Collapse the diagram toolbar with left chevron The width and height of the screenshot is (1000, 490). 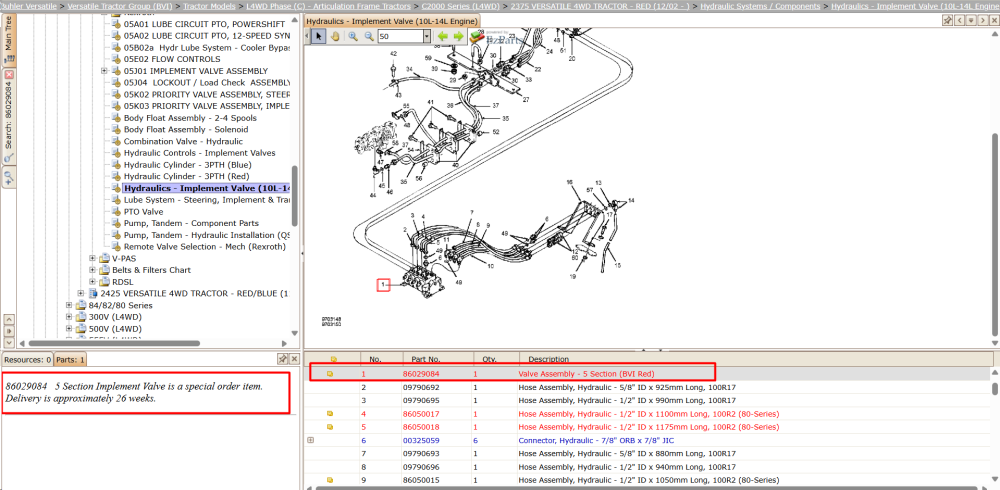[x=308, y=36]
